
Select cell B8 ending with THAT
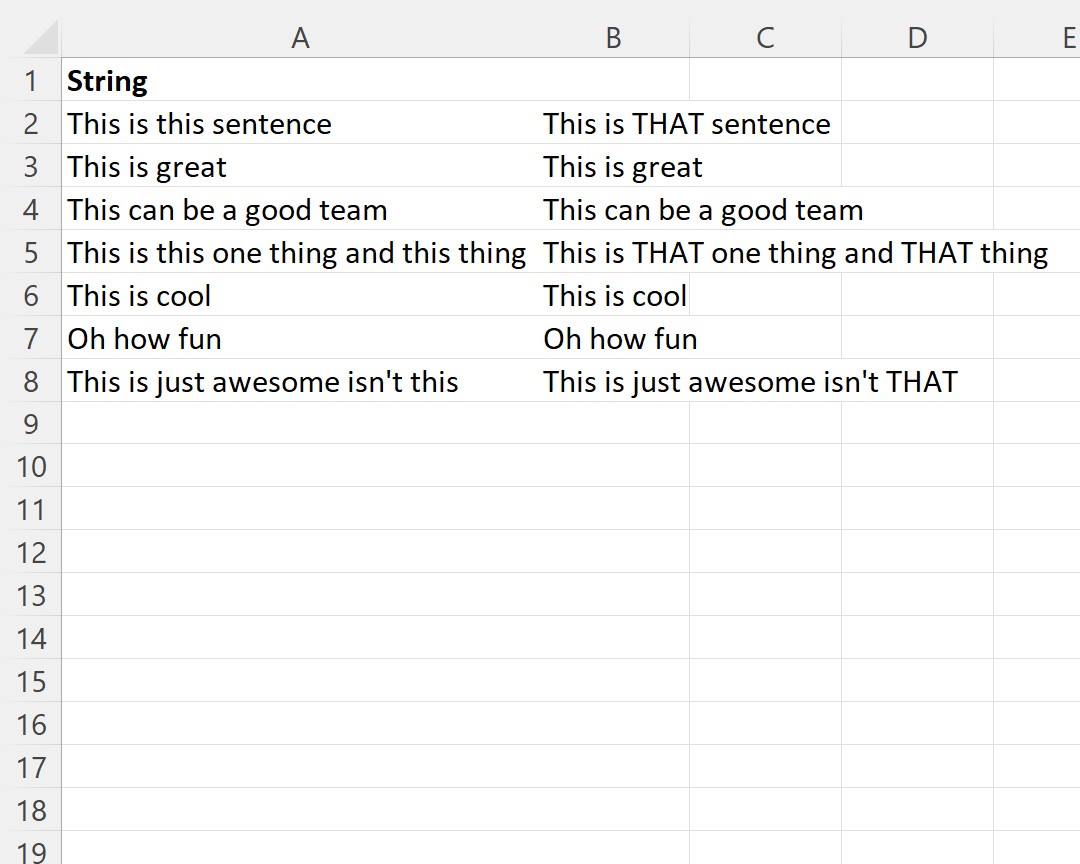tap(613, 381)
